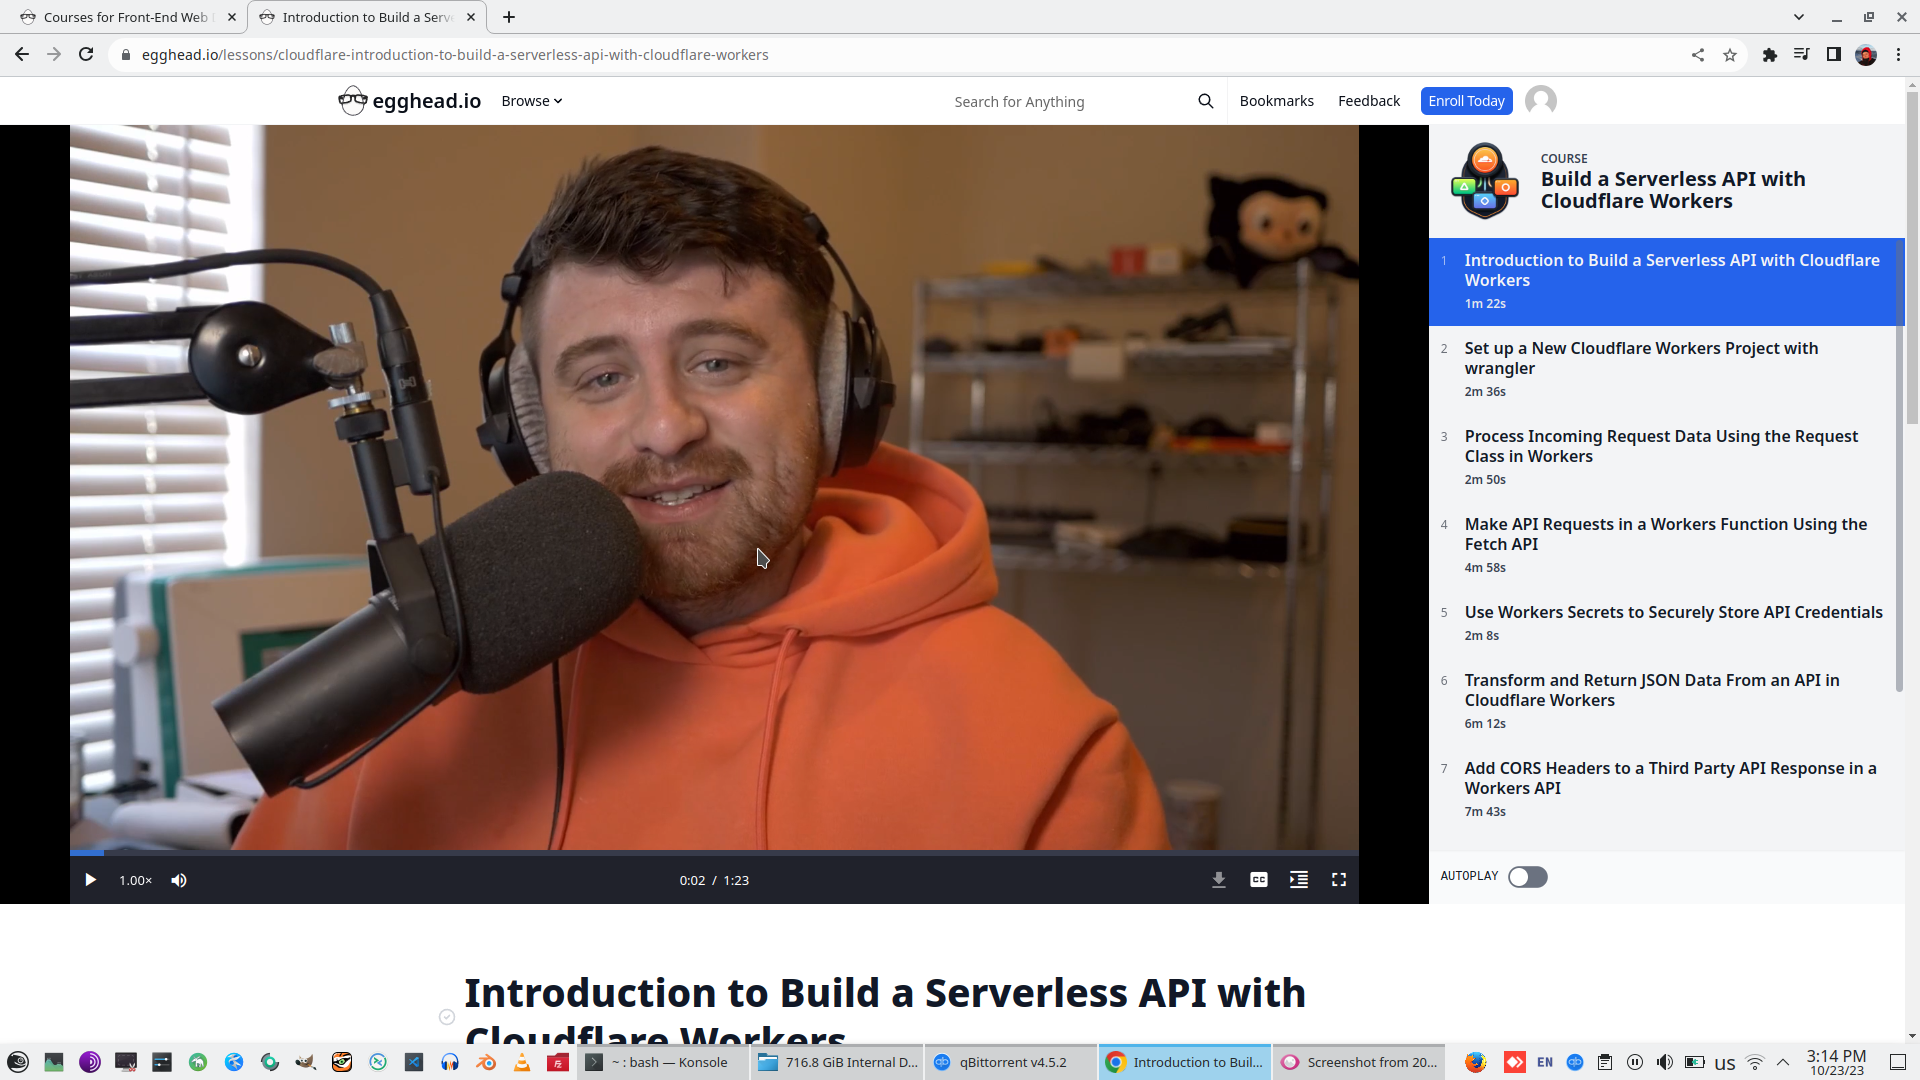This screenshot has width=1920, height=1080.
Task: Enter fullscreen video mode
Action: 1338,880
